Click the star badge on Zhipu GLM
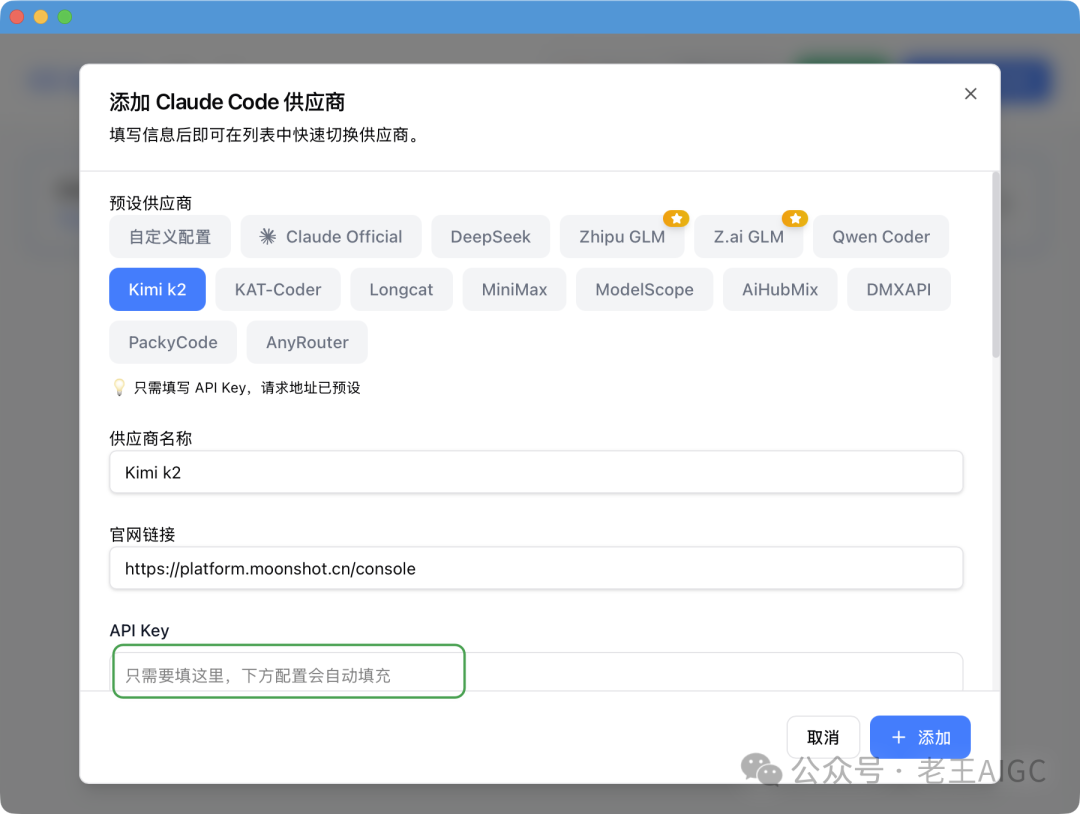This screenshot has height=814, width=1080. point(676,218)
